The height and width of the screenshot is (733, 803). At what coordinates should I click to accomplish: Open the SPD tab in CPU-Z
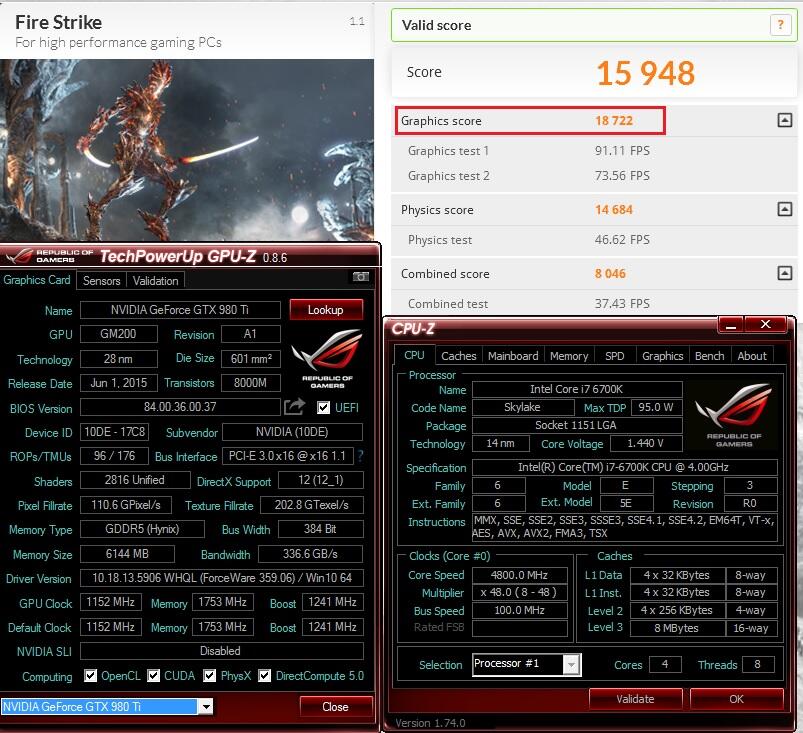coord(615,356)
